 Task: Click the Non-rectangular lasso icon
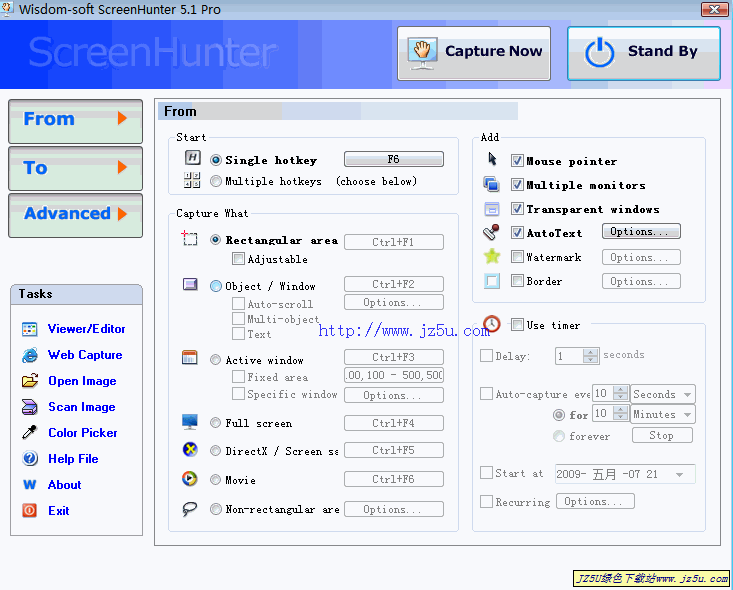[x=189, y=509]
